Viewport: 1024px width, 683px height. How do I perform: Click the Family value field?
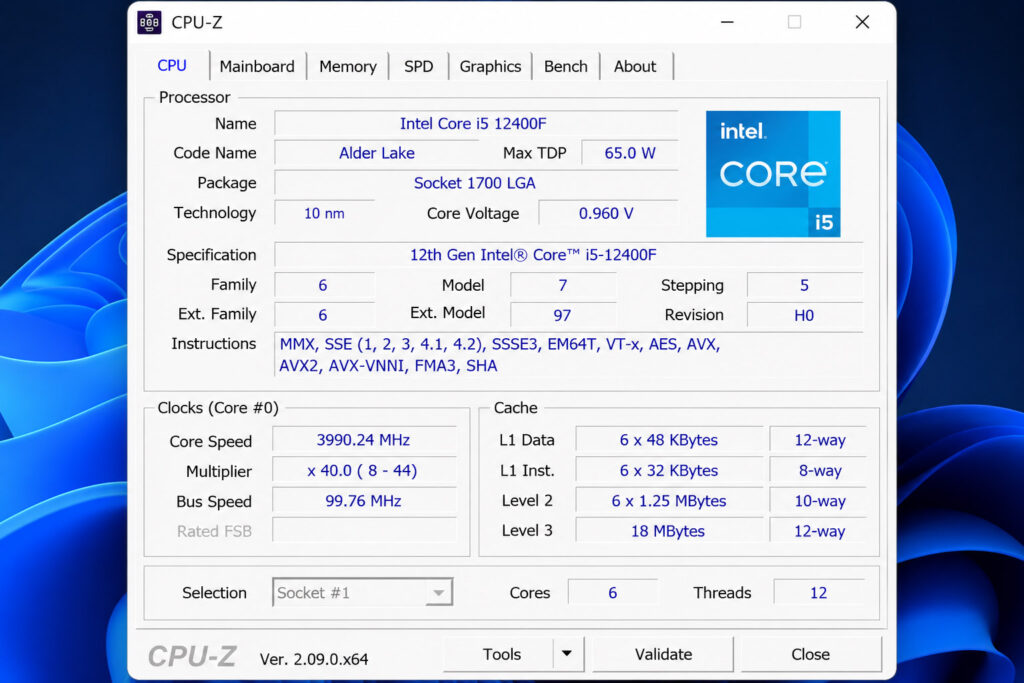coord(325,285)
